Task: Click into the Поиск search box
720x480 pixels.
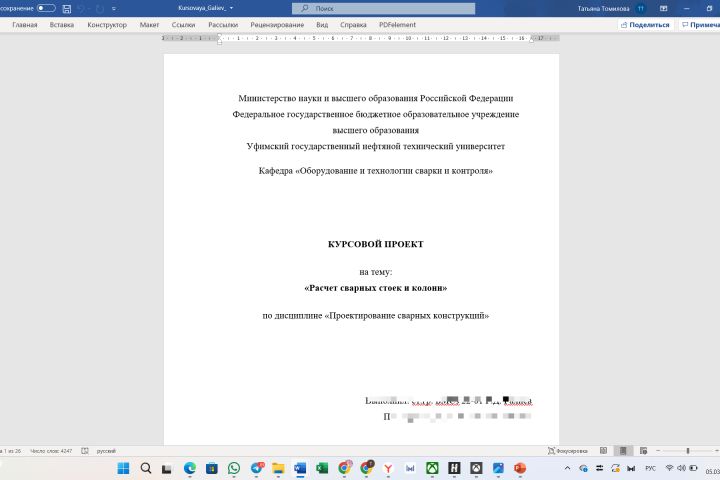Action: coord(383,8)
